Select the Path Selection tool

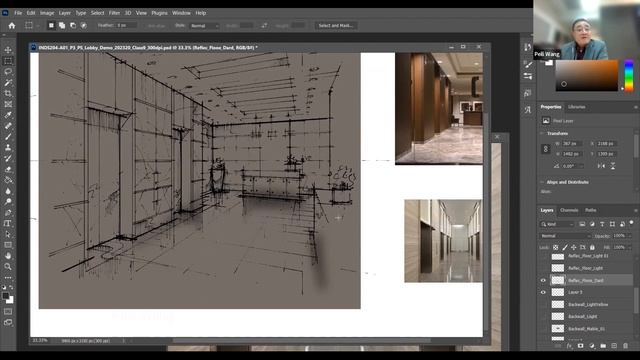pos(8,234)
